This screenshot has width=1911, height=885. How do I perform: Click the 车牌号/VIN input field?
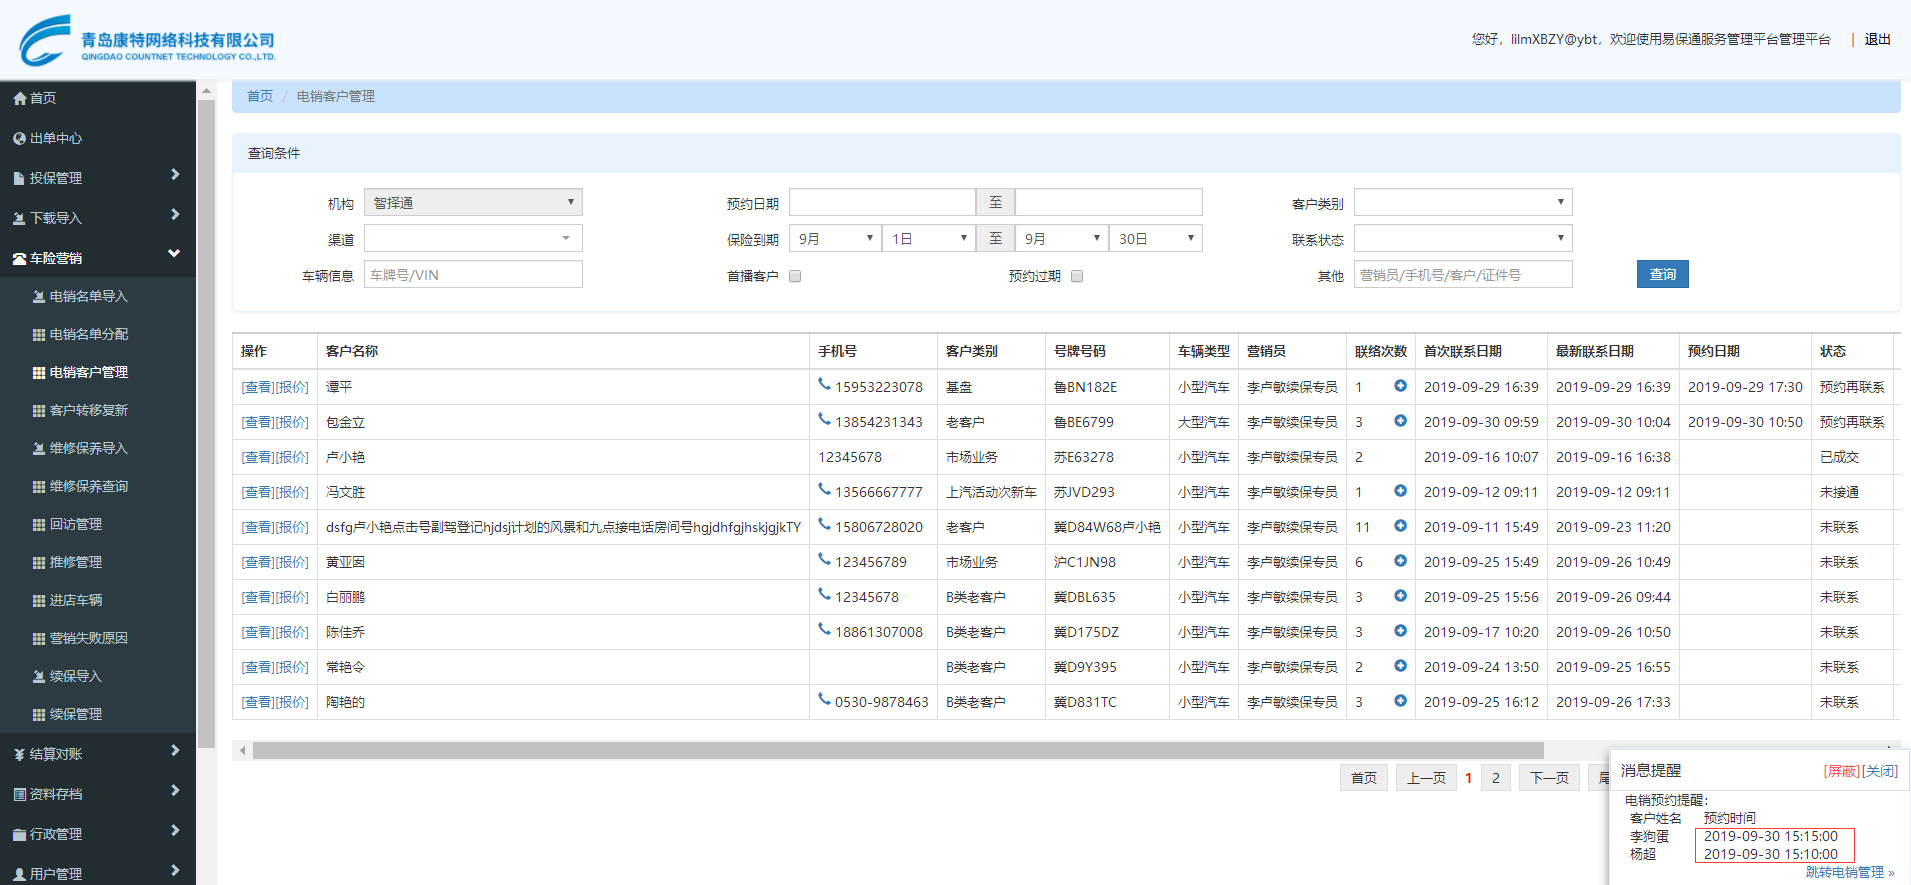click(x=473, y=275)
